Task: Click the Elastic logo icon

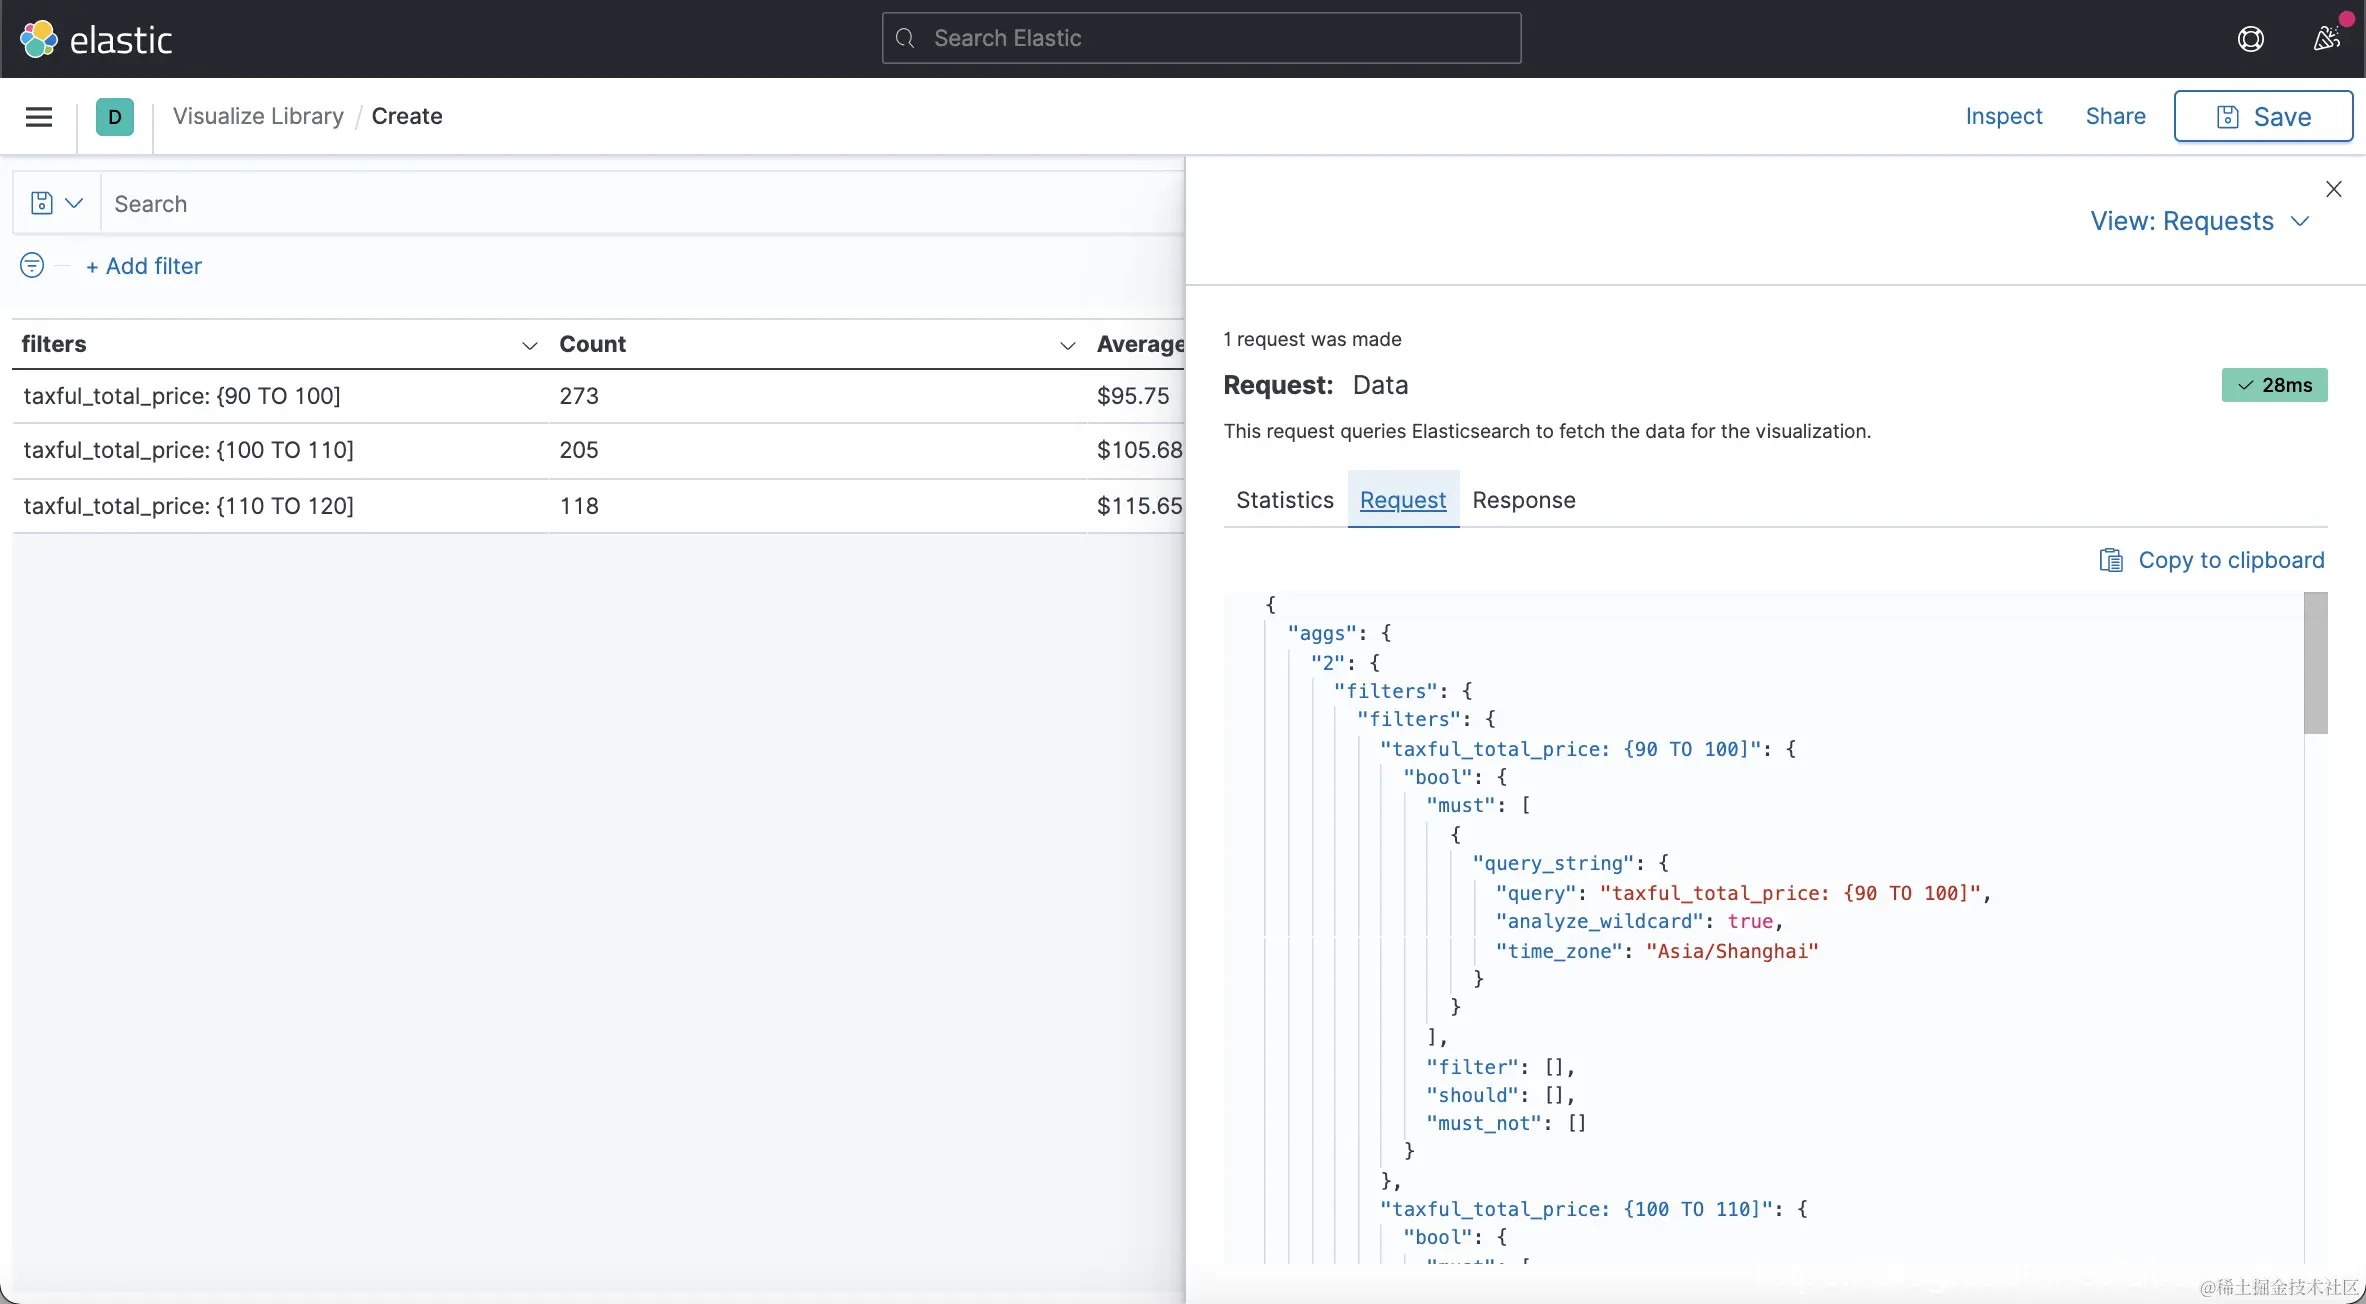Action: pyautogui.click(x=39, y=39)
